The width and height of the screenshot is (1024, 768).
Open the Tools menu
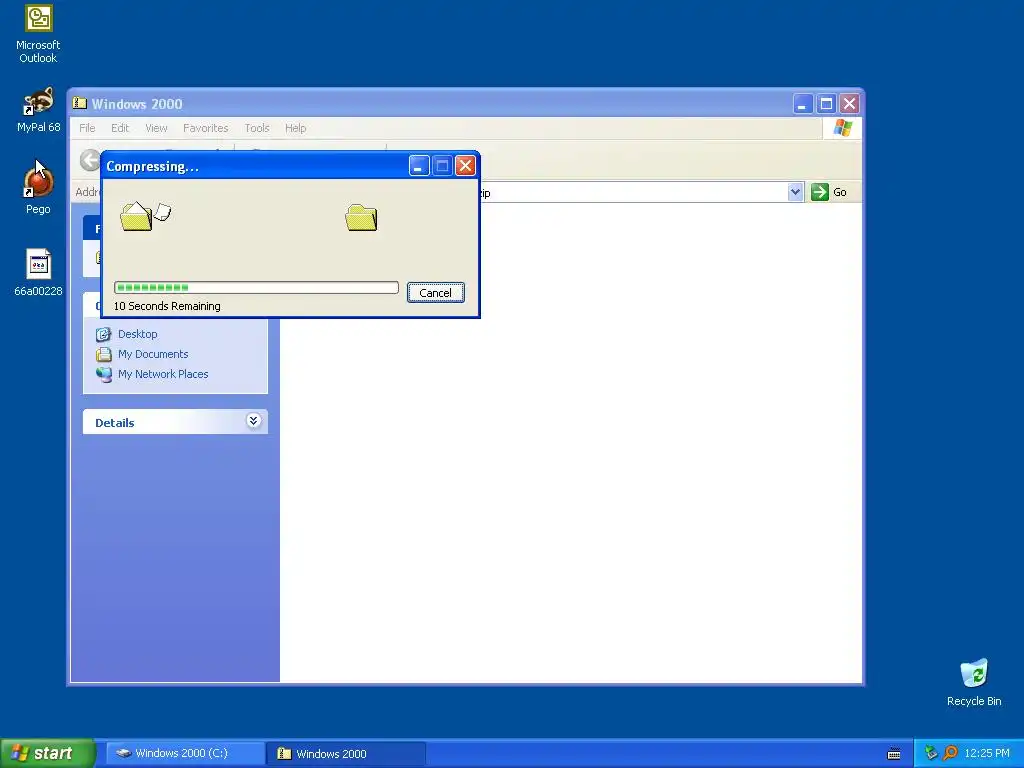(257, 128)
